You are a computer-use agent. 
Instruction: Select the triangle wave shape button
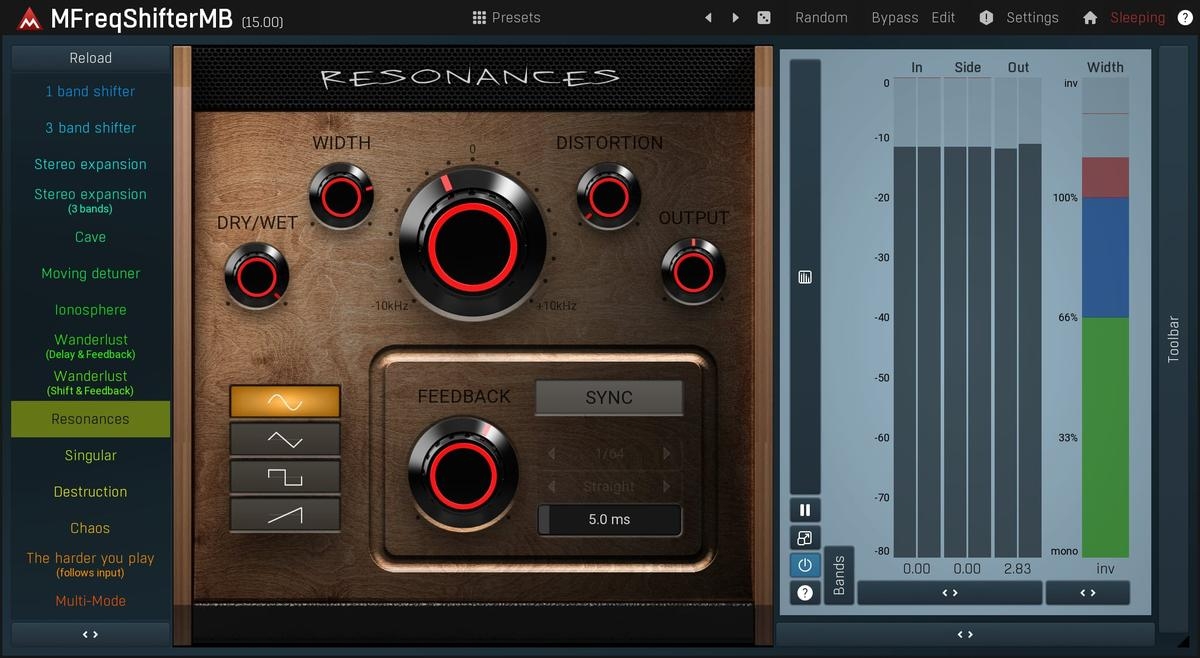click(x=285, y=439)
